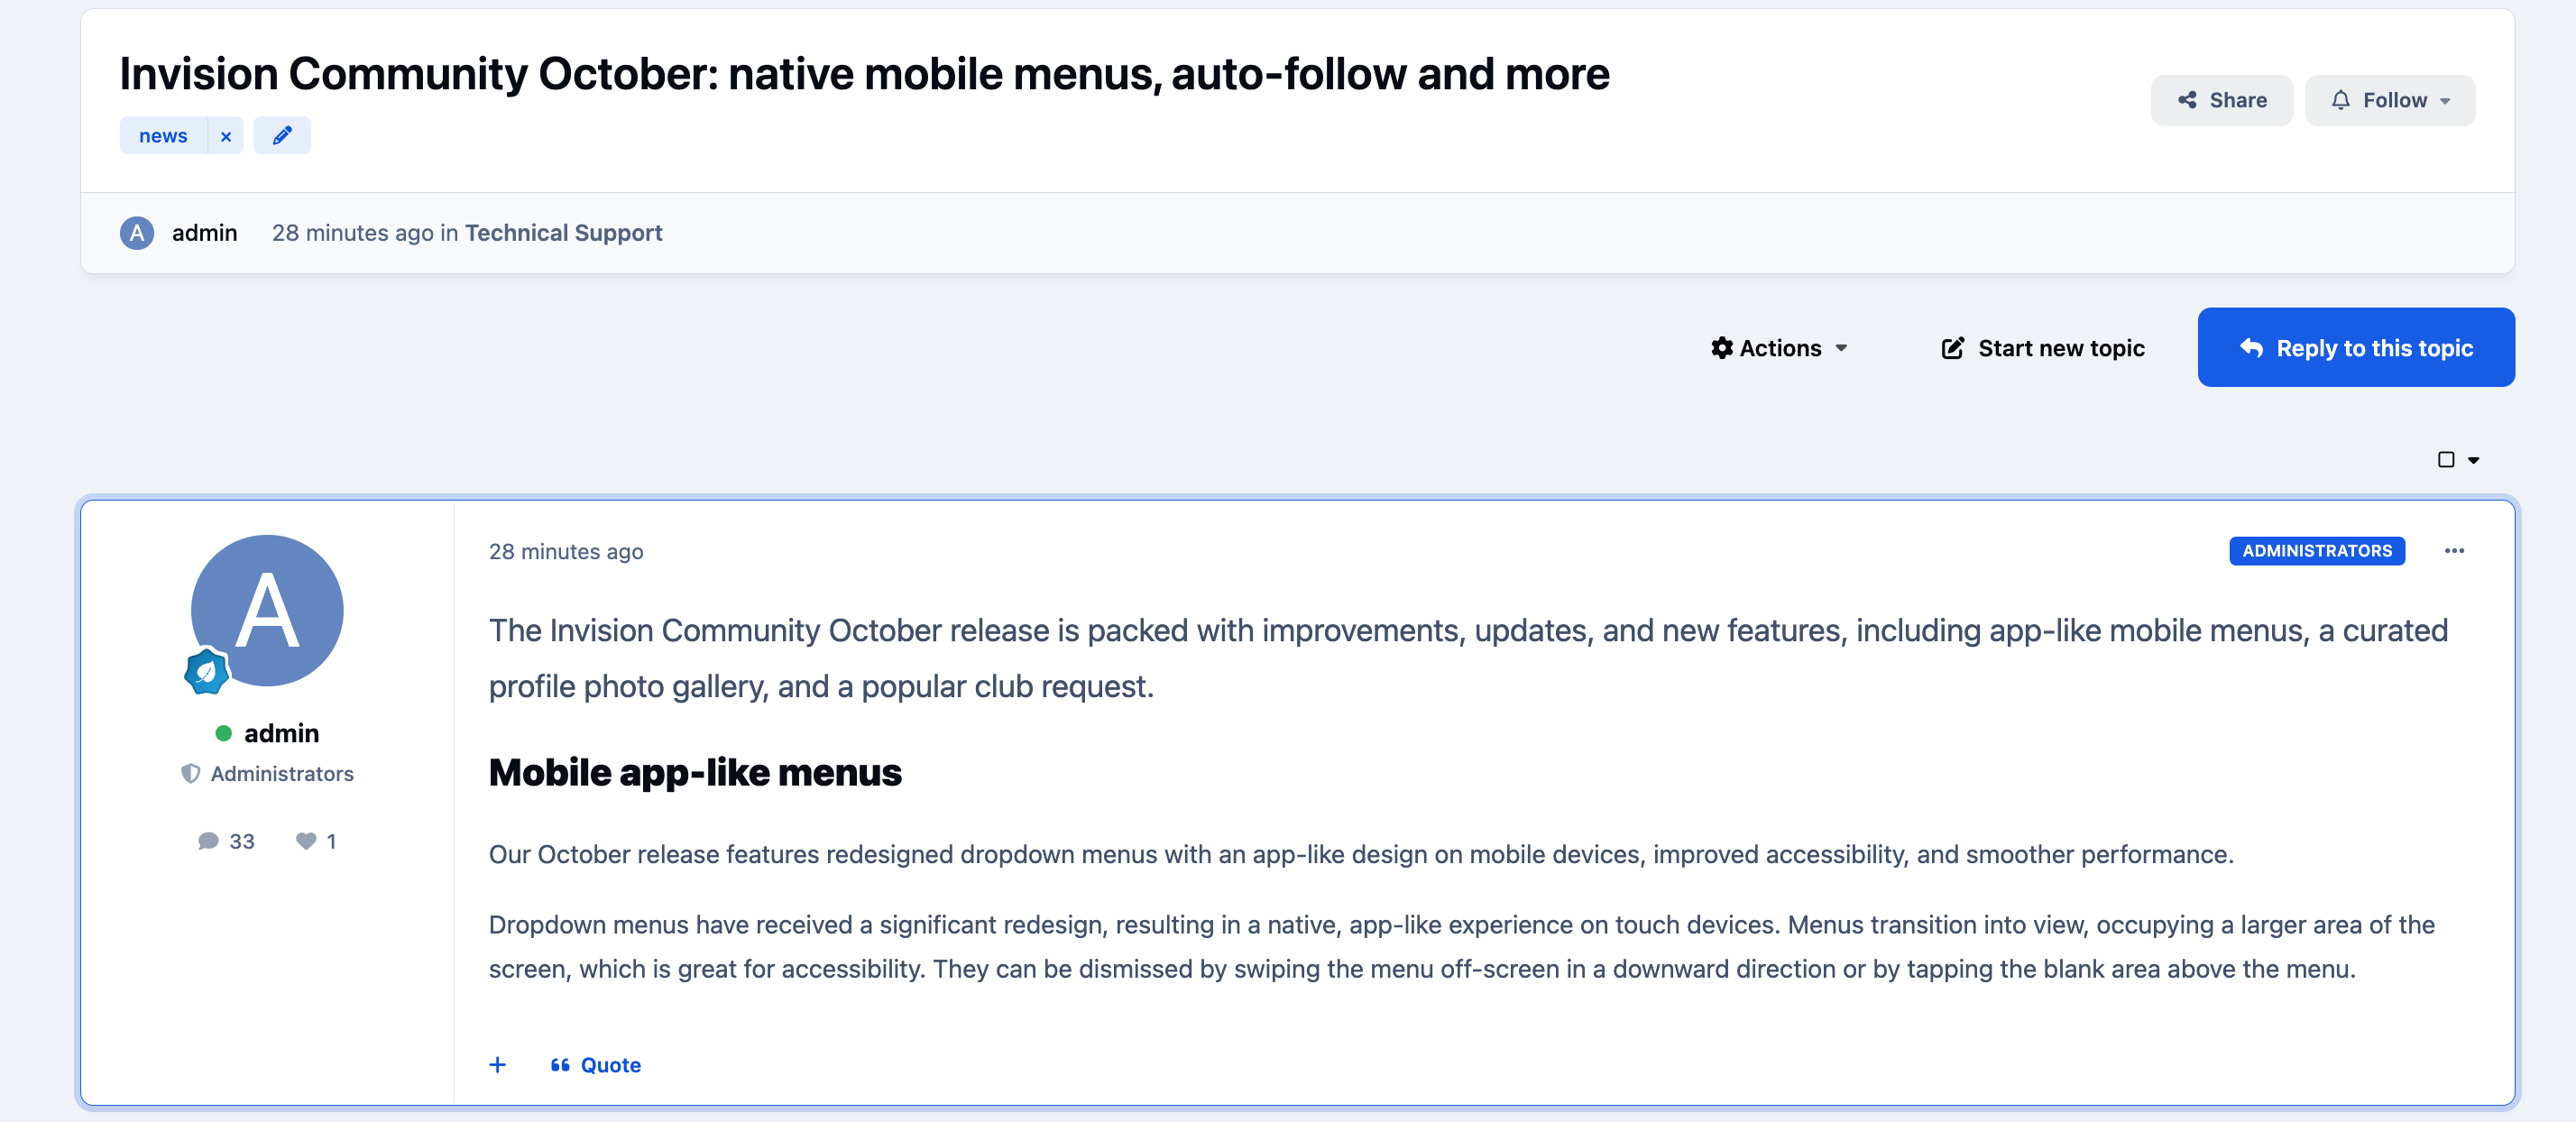
Task: Click Start new topic
Action: tap(2043, 348)
